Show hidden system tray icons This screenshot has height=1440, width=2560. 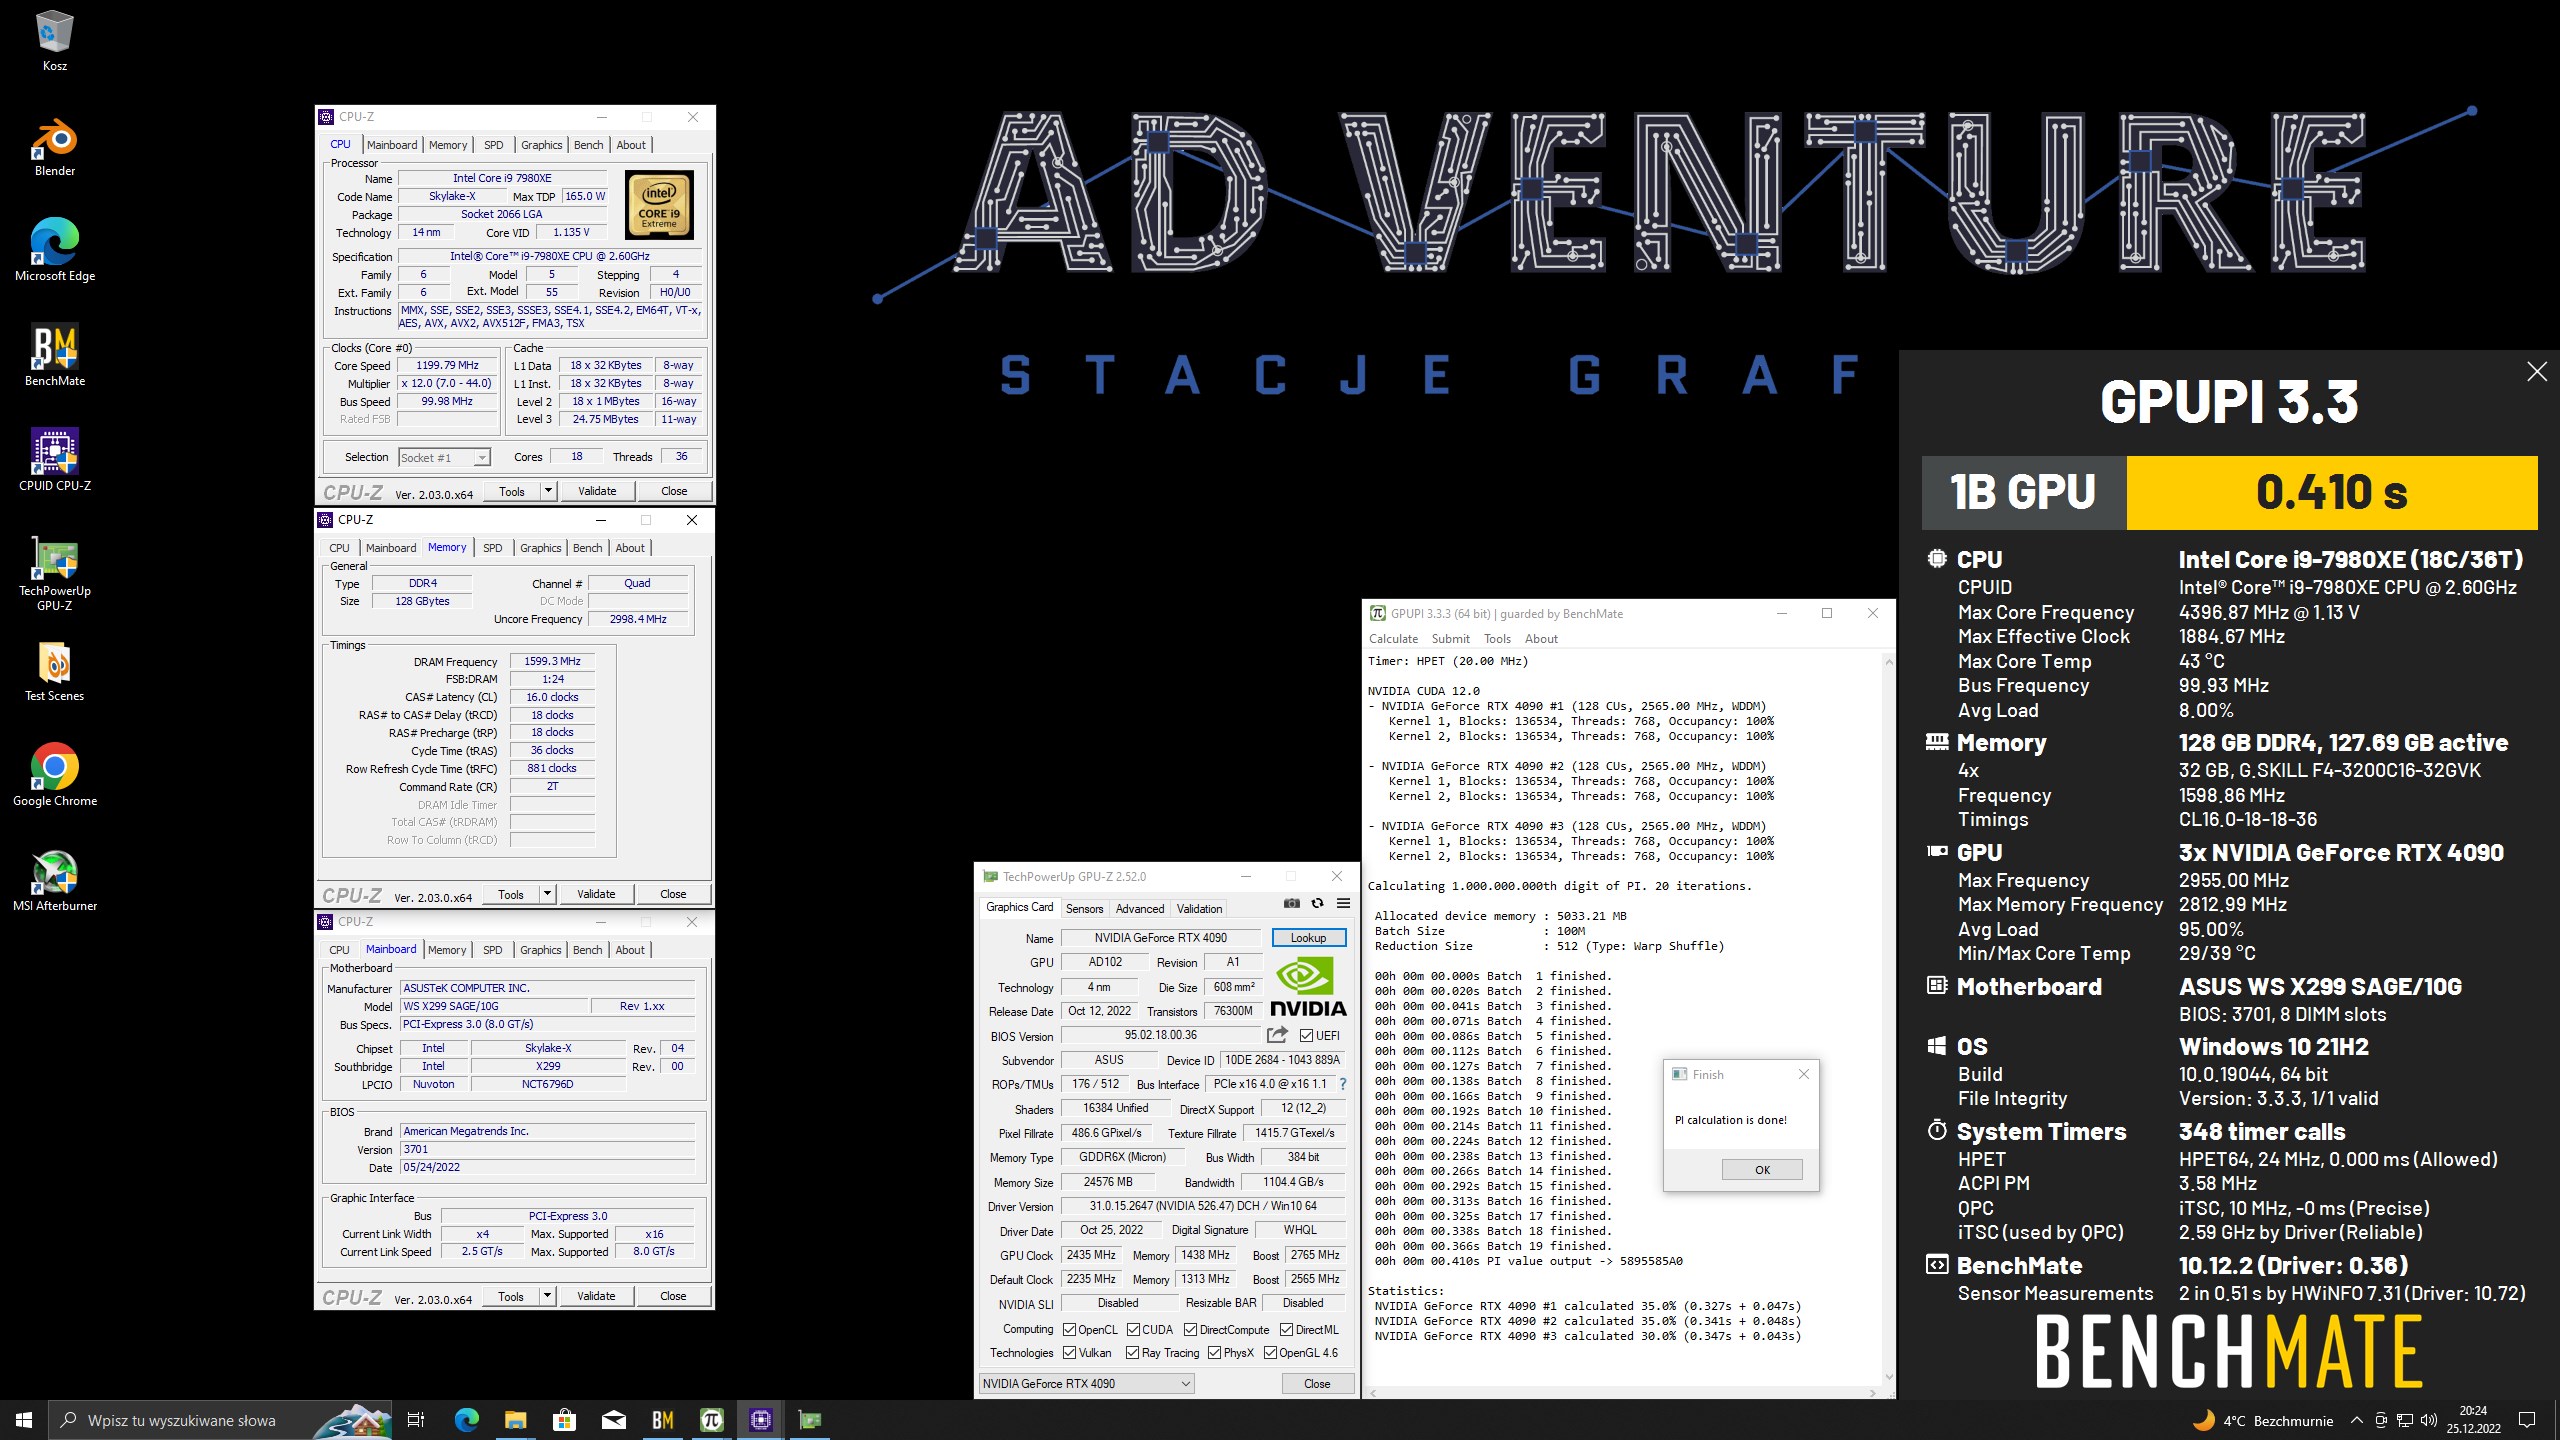[x=2356, y=1420]
